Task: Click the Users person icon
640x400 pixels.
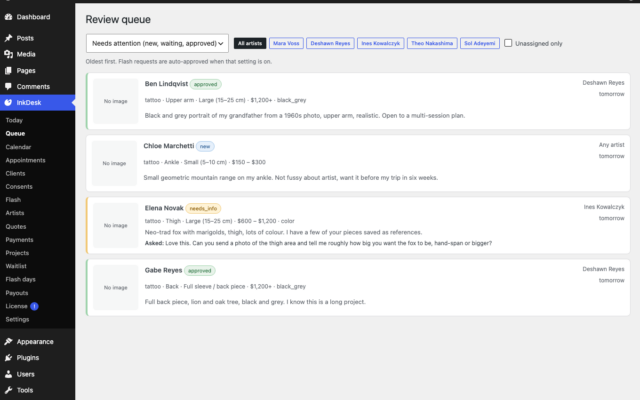Action: pos(8,374)
